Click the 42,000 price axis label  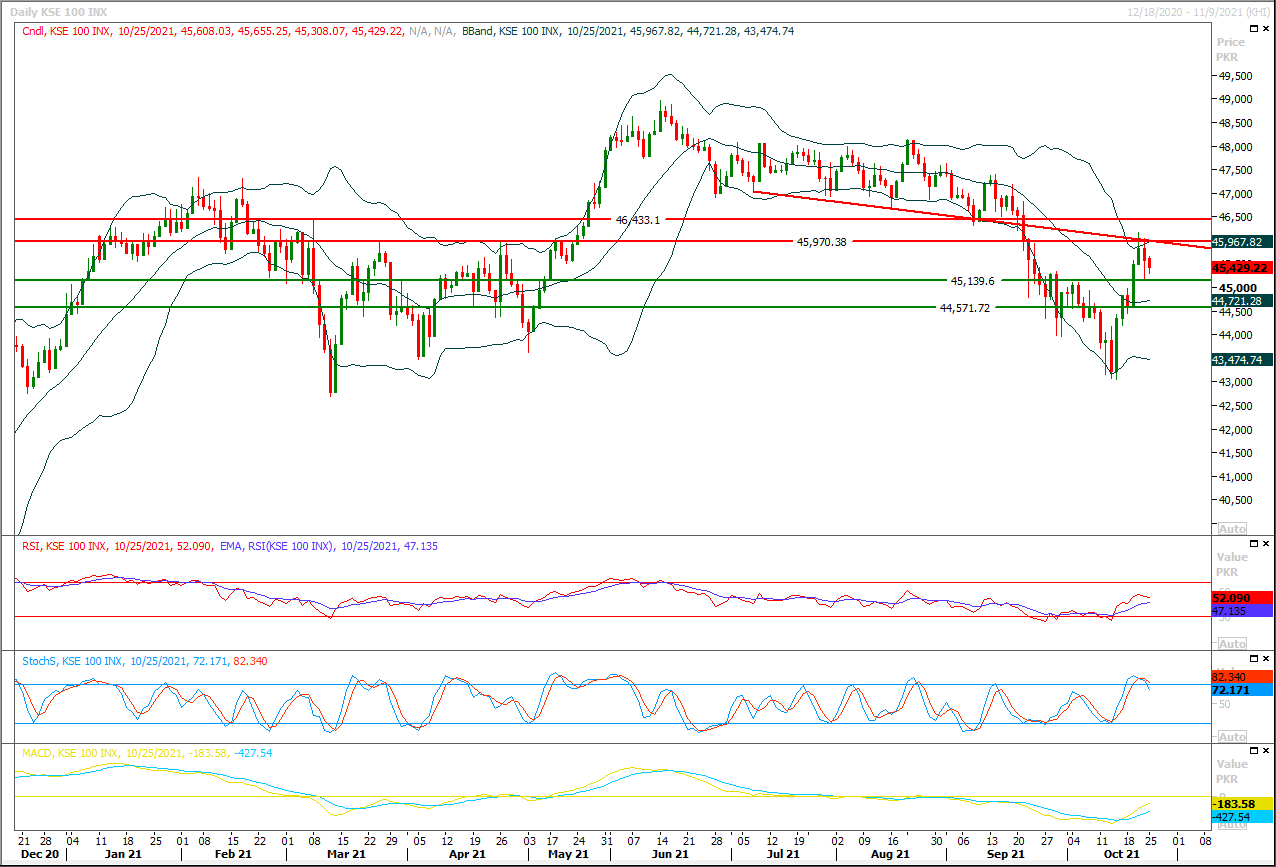pos(1235,430)
